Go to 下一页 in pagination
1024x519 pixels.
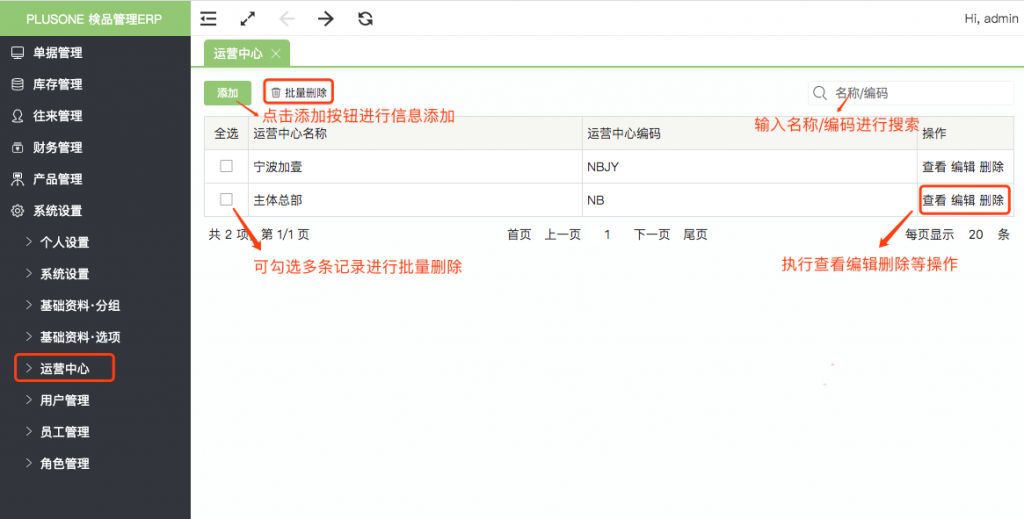652,234
